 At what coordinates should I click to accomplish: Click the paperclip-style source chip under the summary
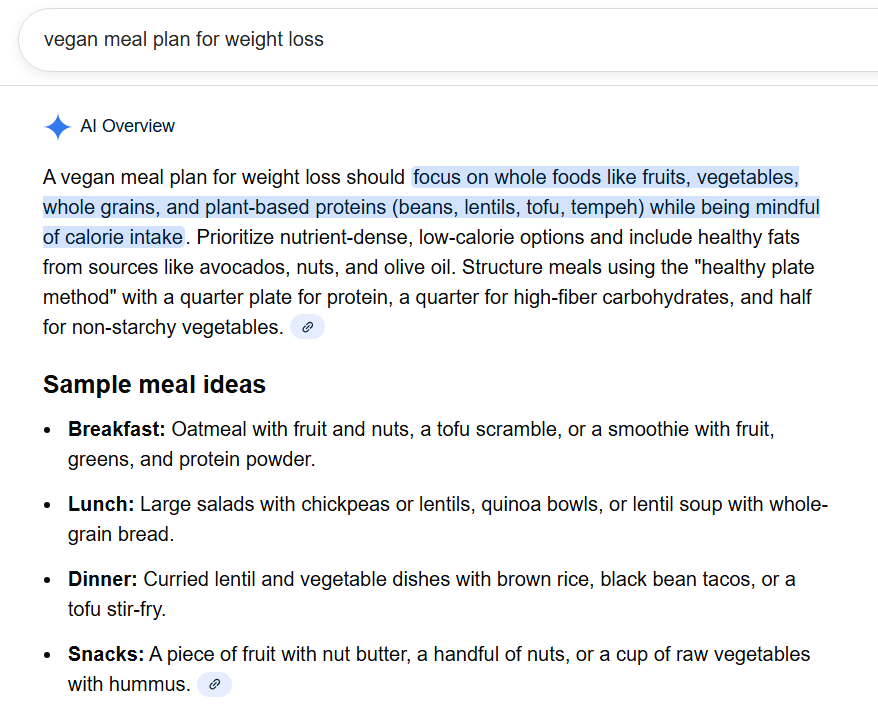click(x=307, y=327)
